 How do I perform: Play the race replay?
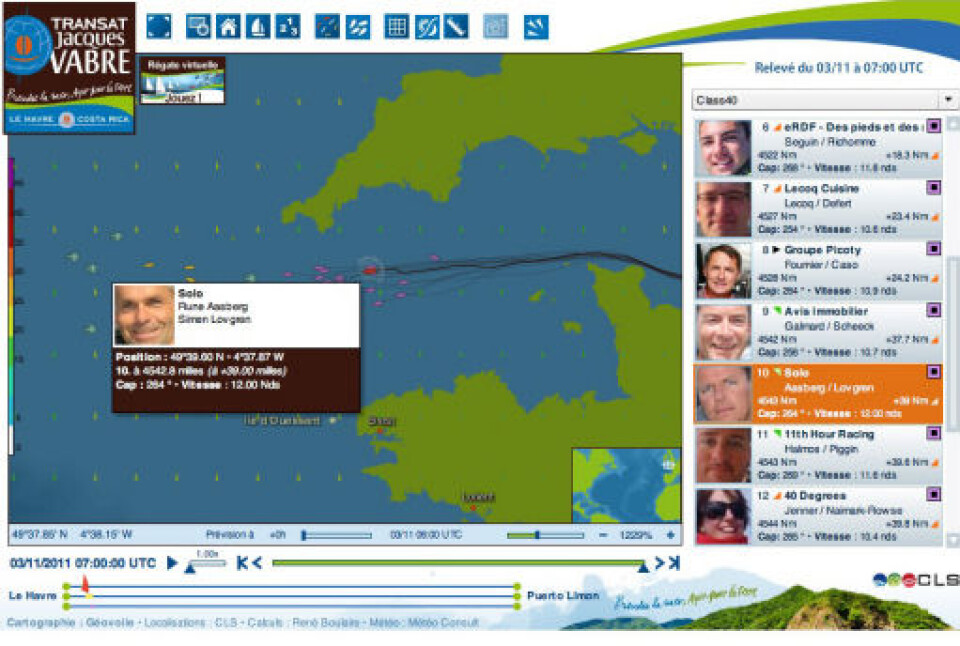172,562
